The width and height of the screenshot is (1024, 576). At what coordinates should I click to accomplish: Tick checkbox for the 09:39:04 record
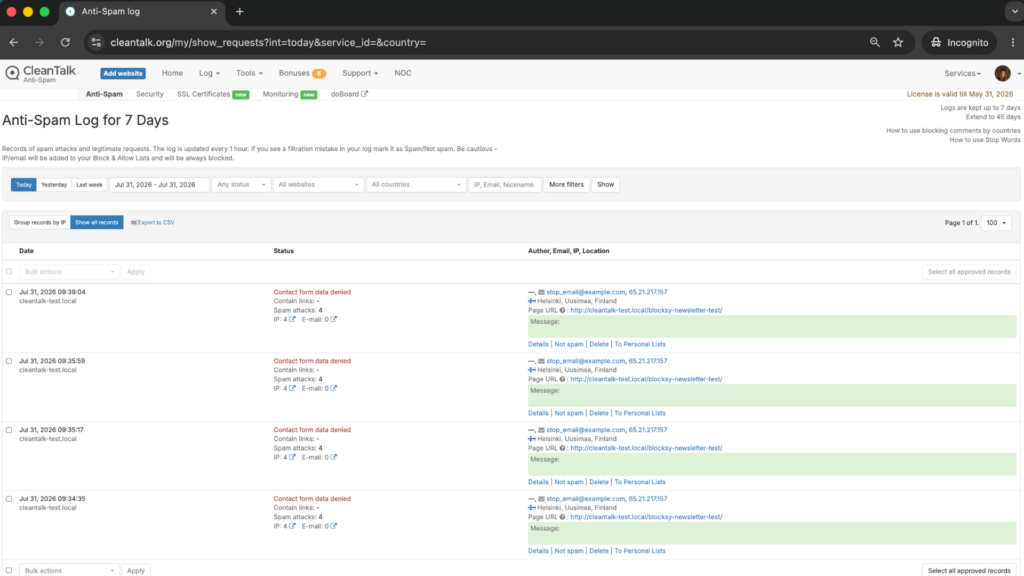tap(9, 292)
